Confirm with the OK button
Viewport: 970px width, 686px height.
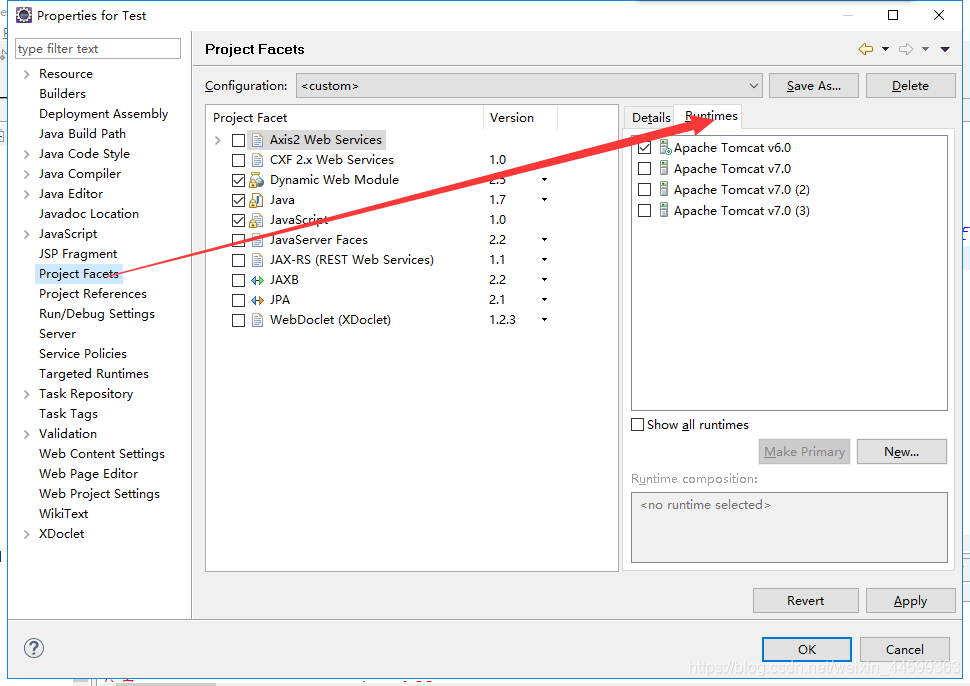click(x=807, y=650)
